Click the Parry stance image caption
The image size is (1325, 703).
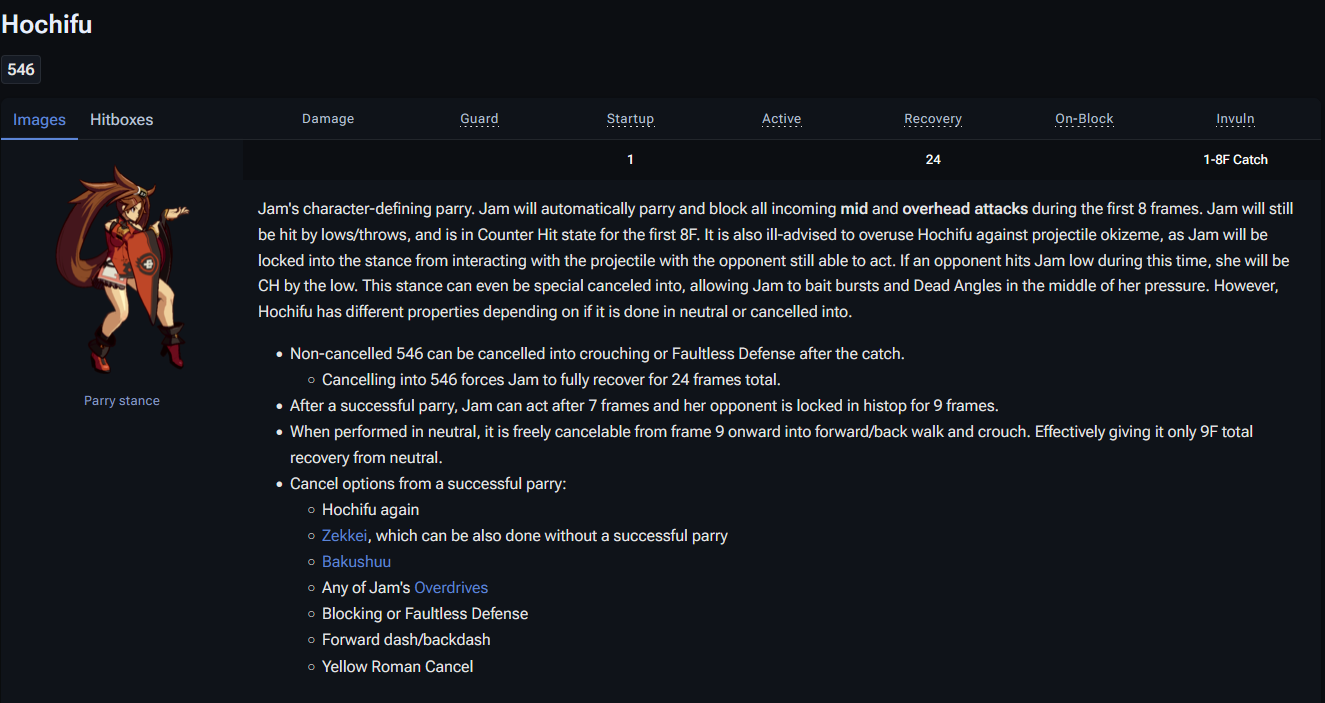coord(122,401)
